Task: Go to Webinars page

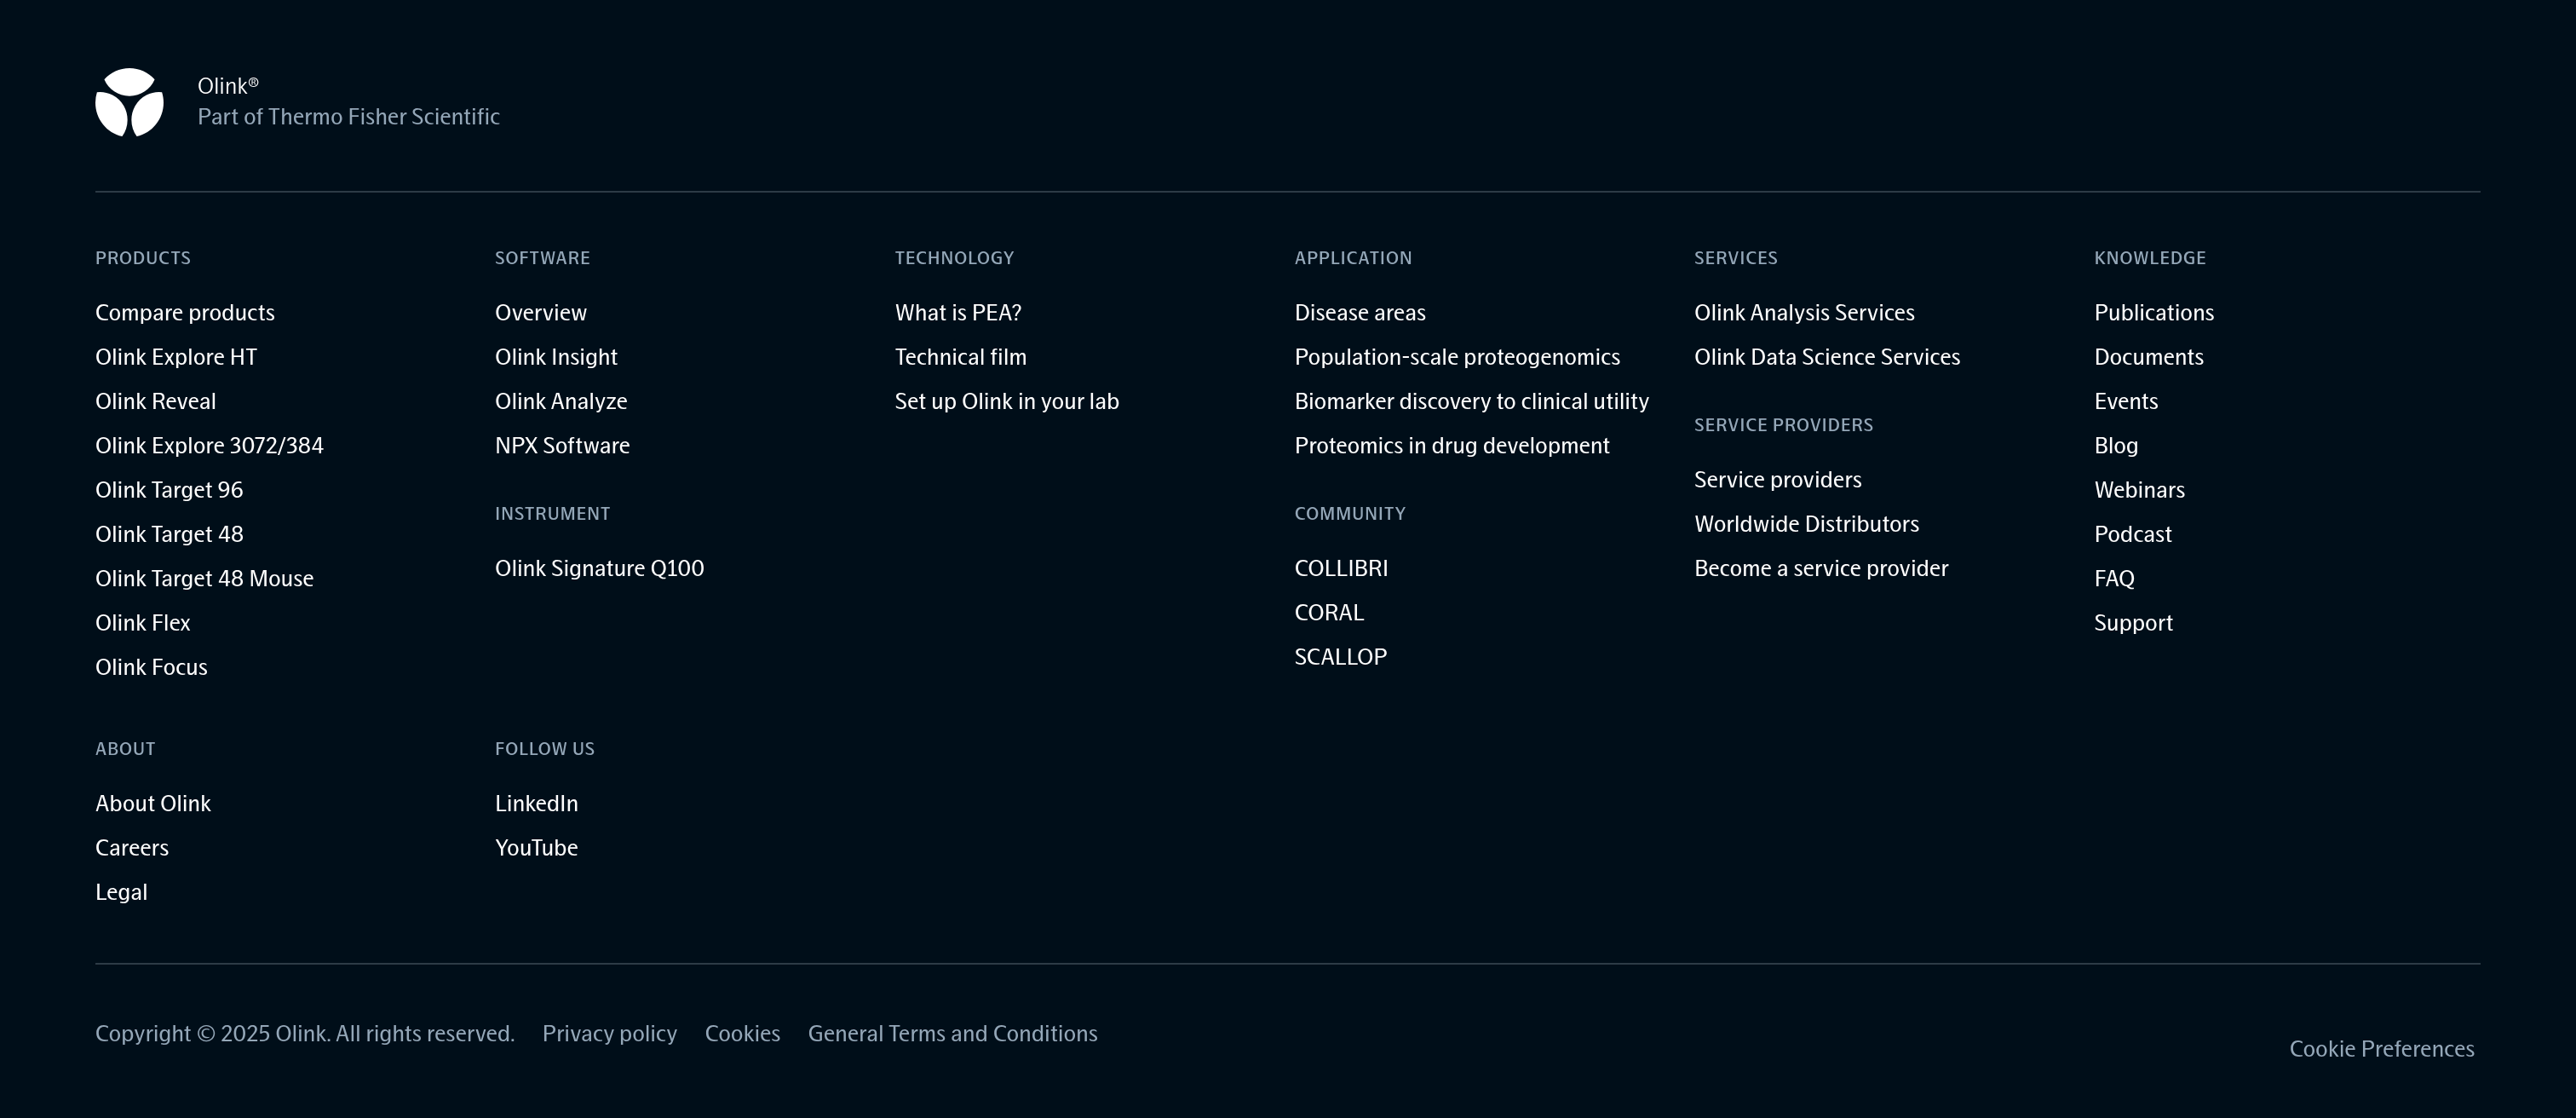Action: [x=2139, y=490]
